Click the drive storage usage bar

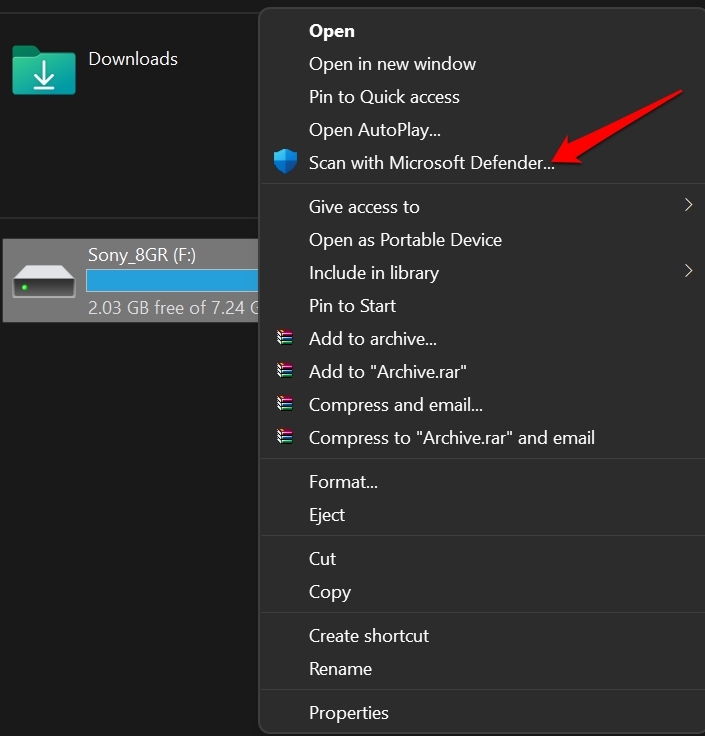[172, 280]
